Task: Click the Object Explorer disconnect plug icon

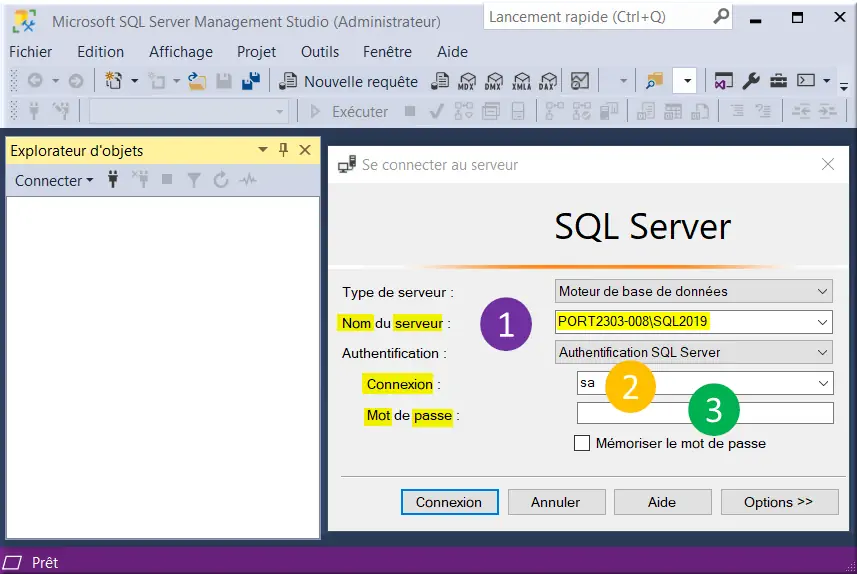Action: click(x=140, y=179)
